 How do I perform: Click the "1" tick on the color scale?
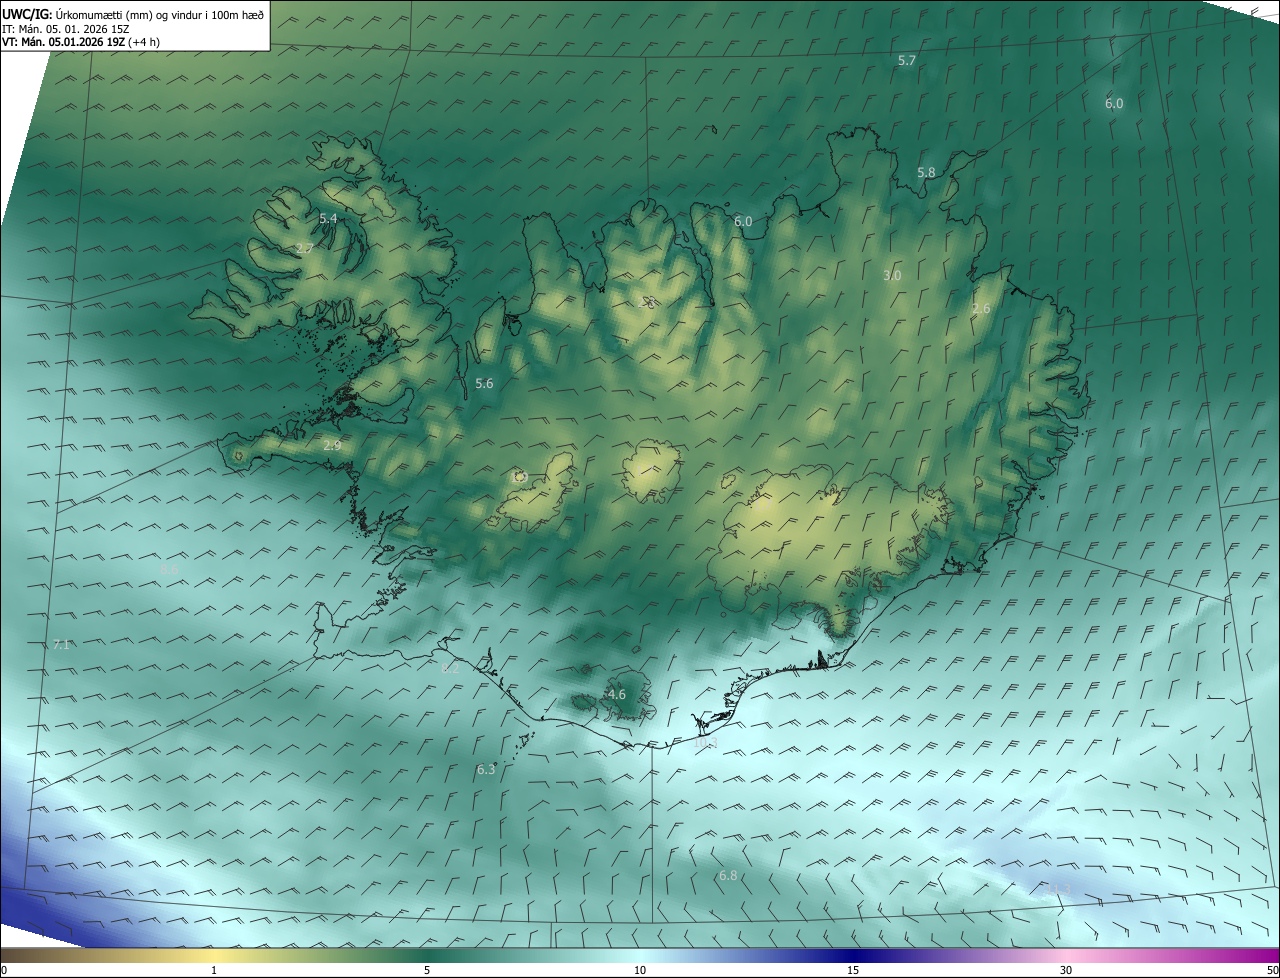214,970
